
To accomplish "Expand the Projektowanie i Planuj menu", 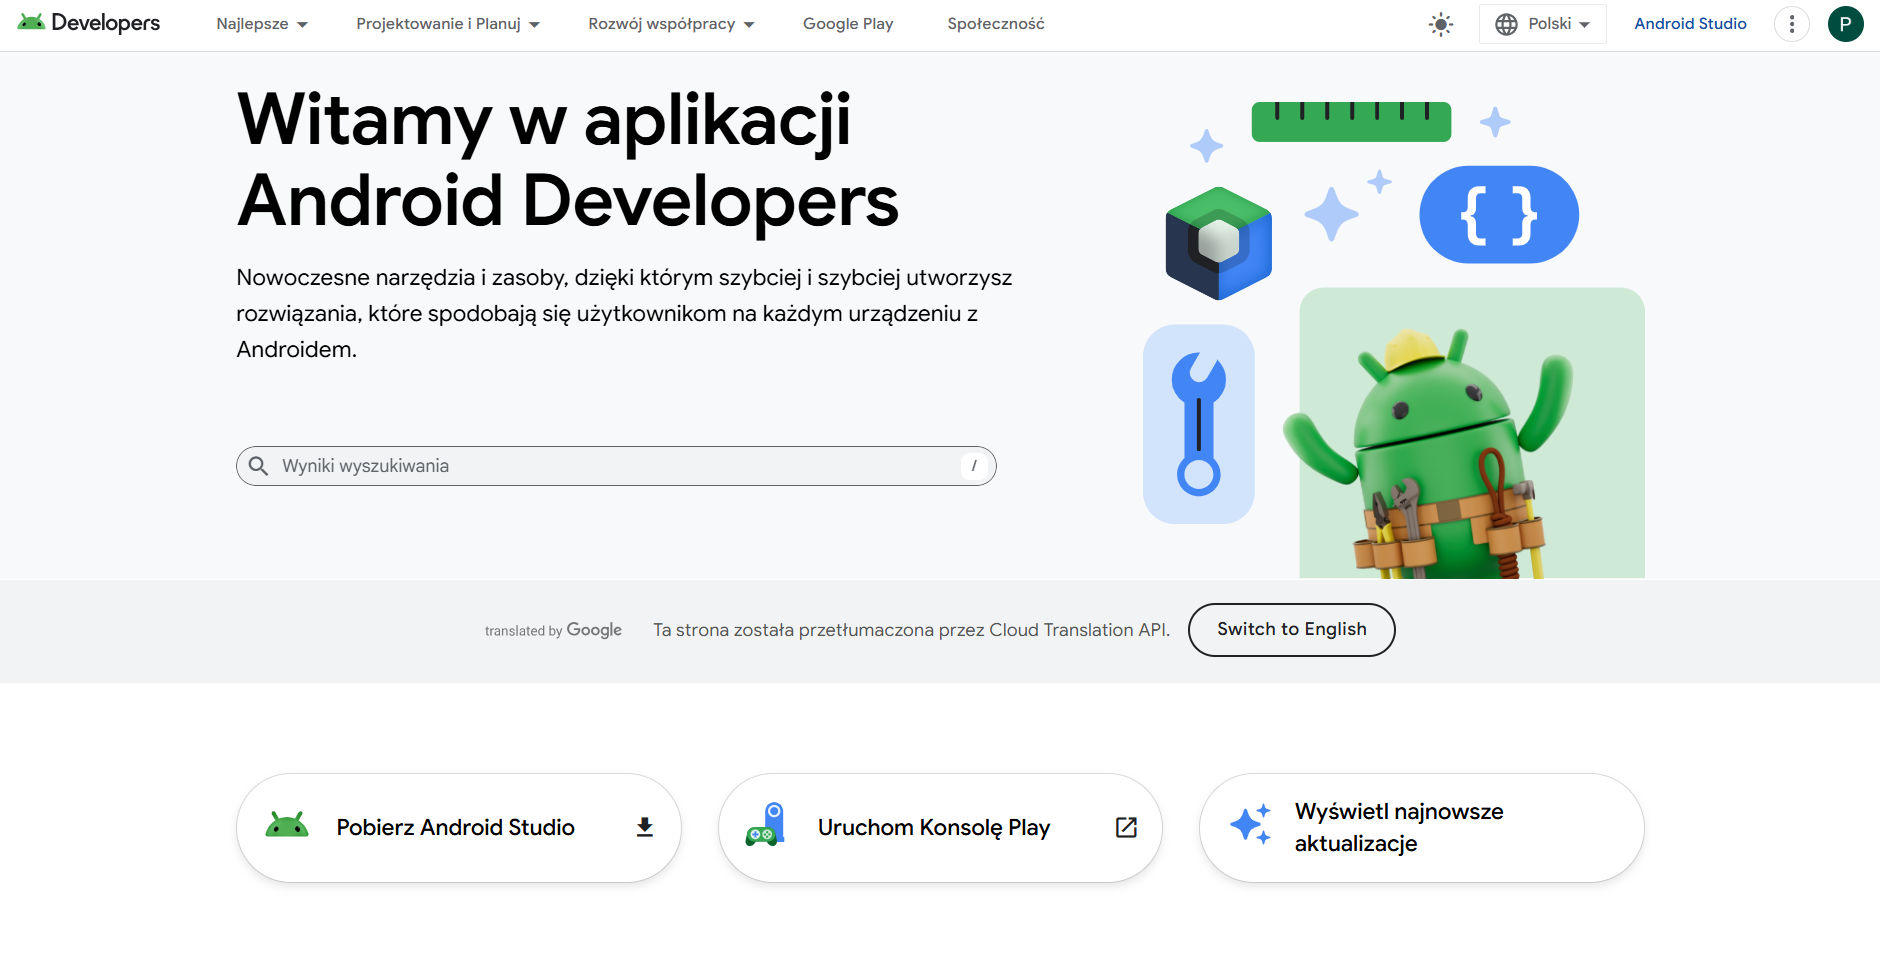I will [448, 24].
